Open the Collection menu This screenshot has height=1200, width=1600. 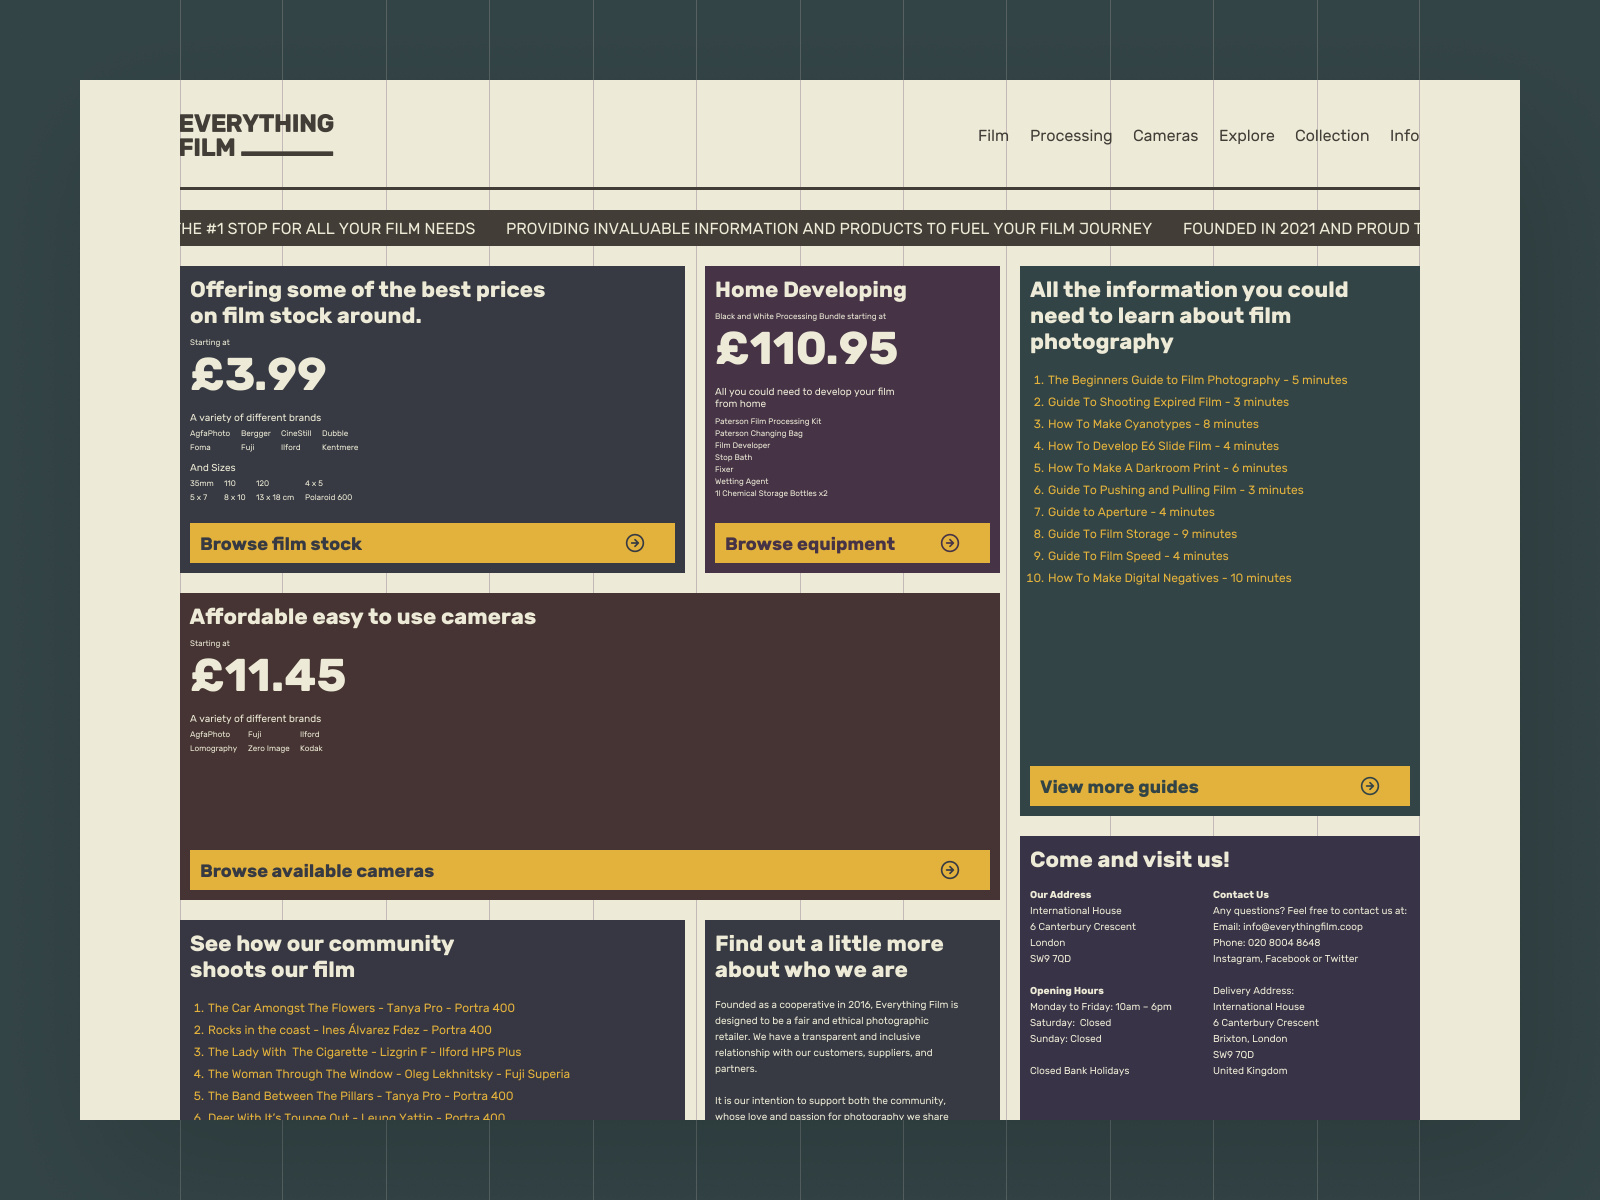point(1332,135)
